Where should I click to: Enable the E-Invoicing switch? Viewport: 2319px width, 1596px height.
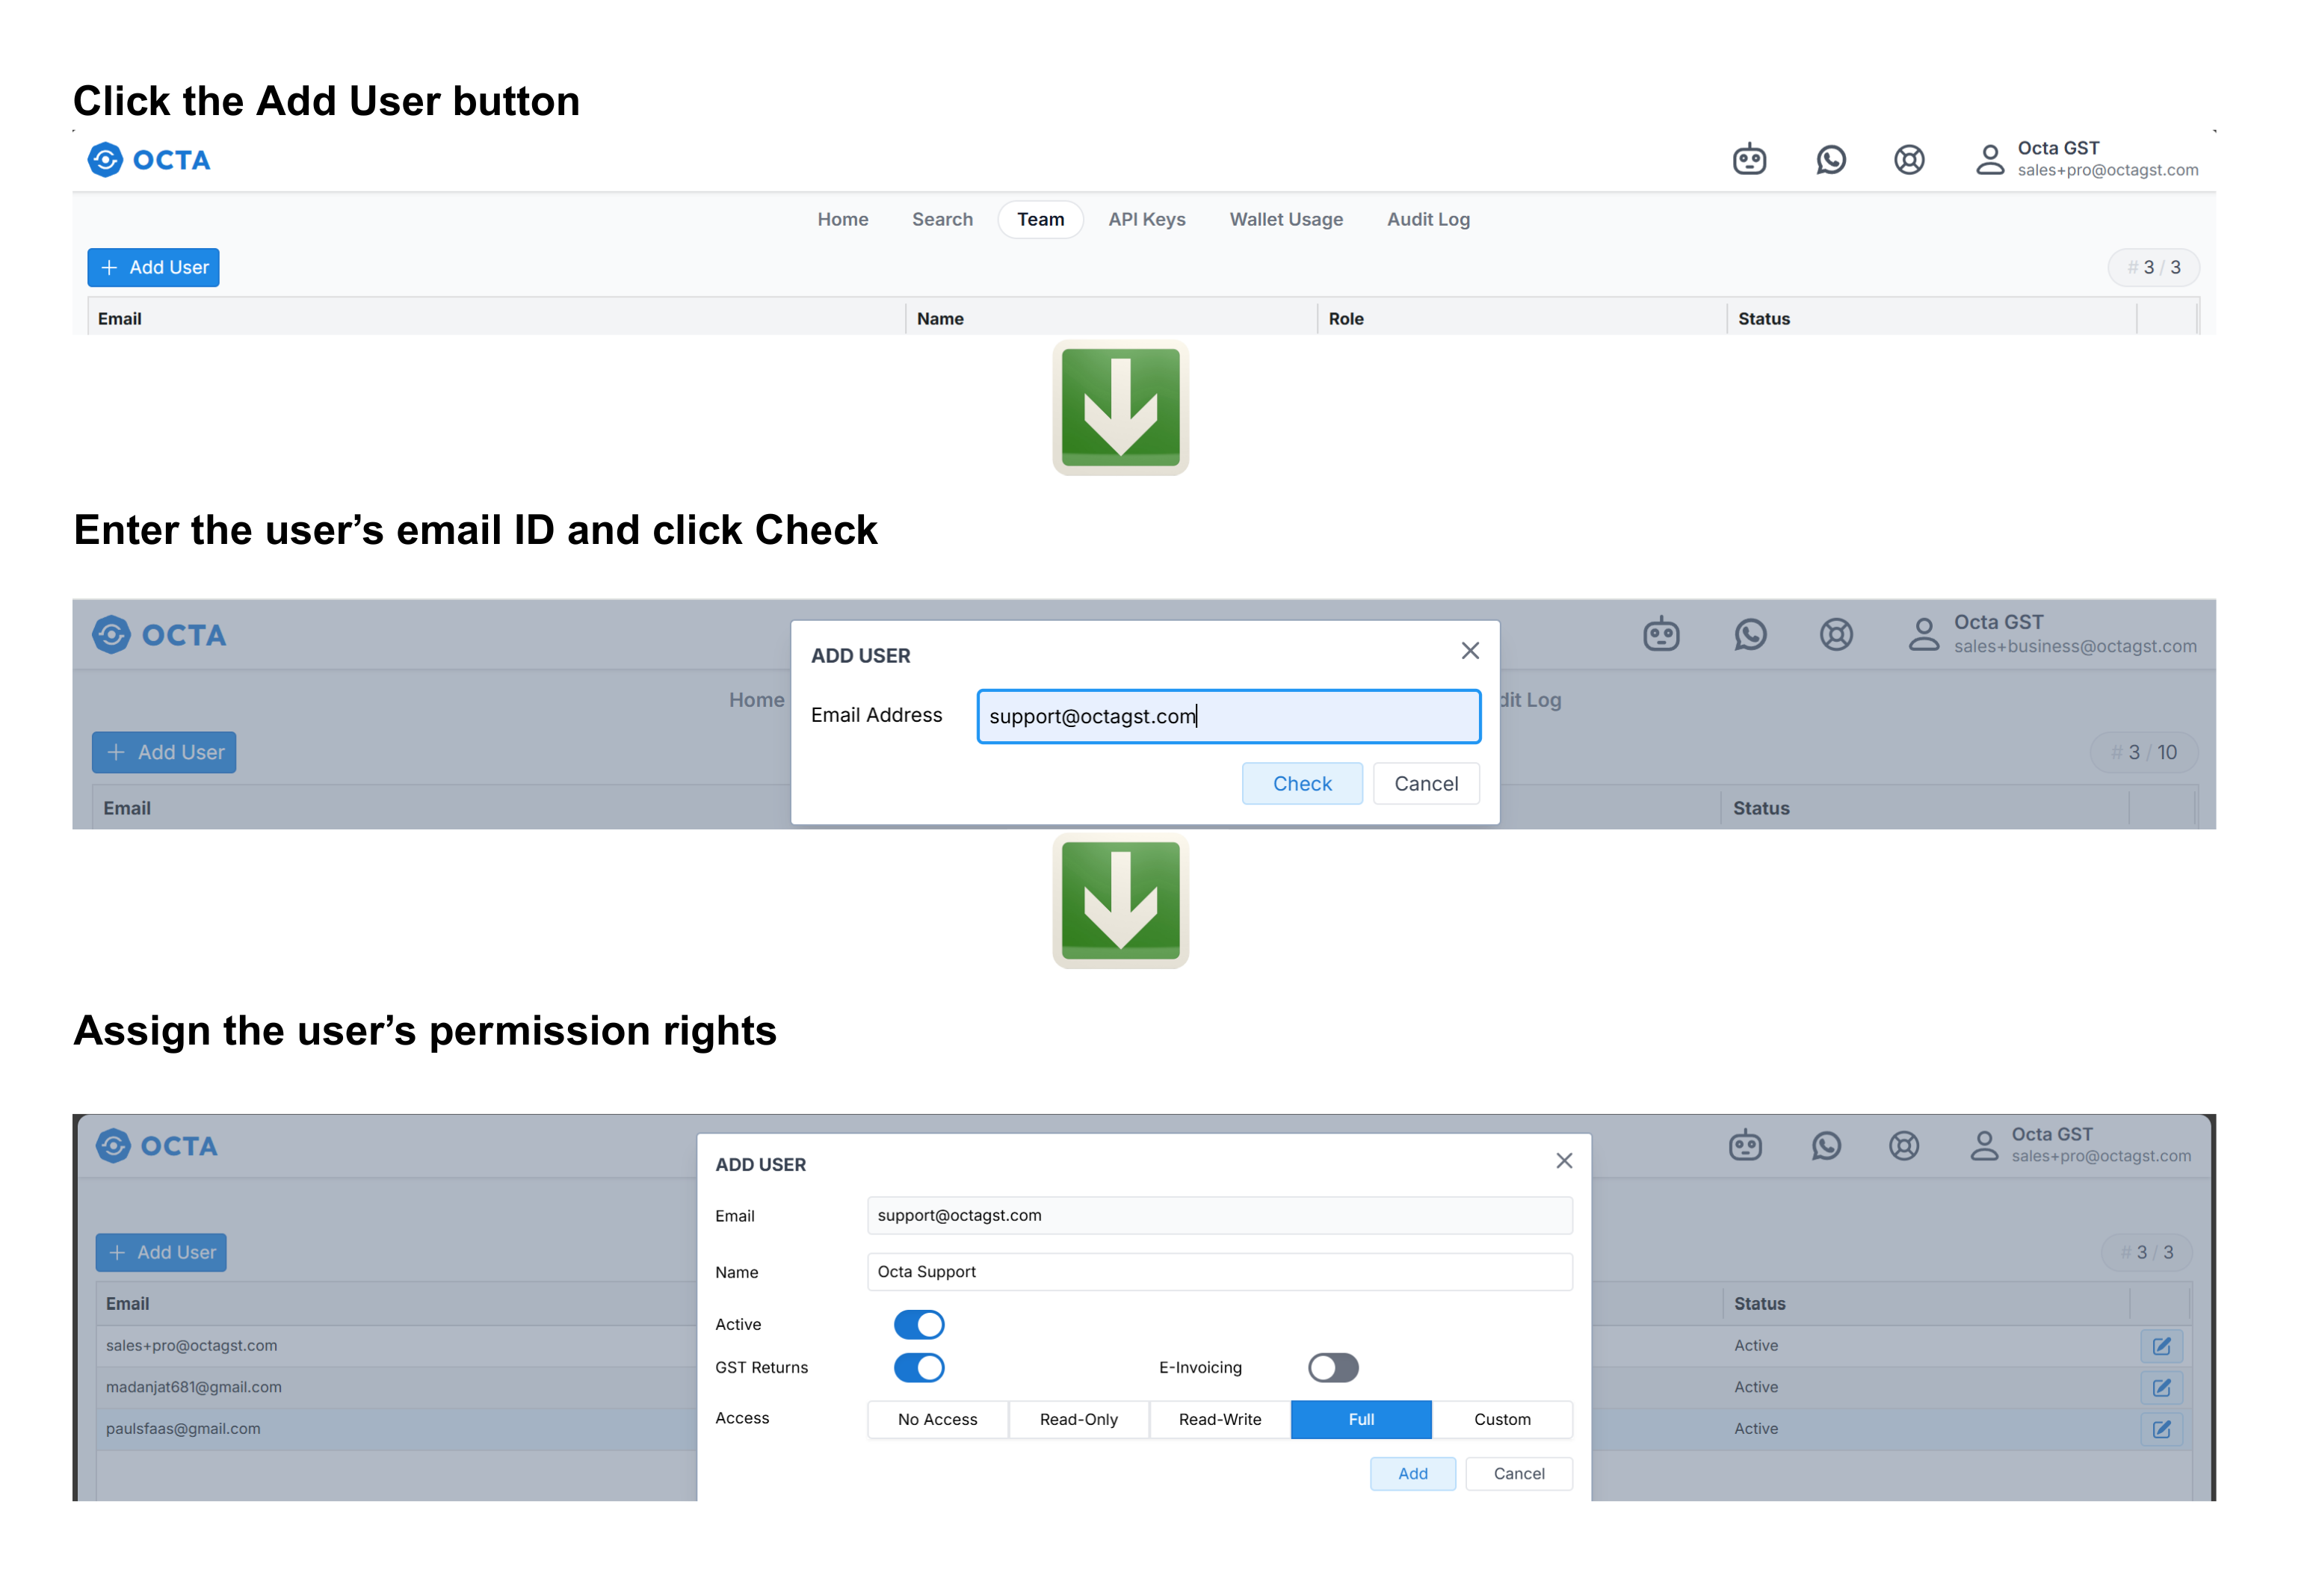1332,1367
